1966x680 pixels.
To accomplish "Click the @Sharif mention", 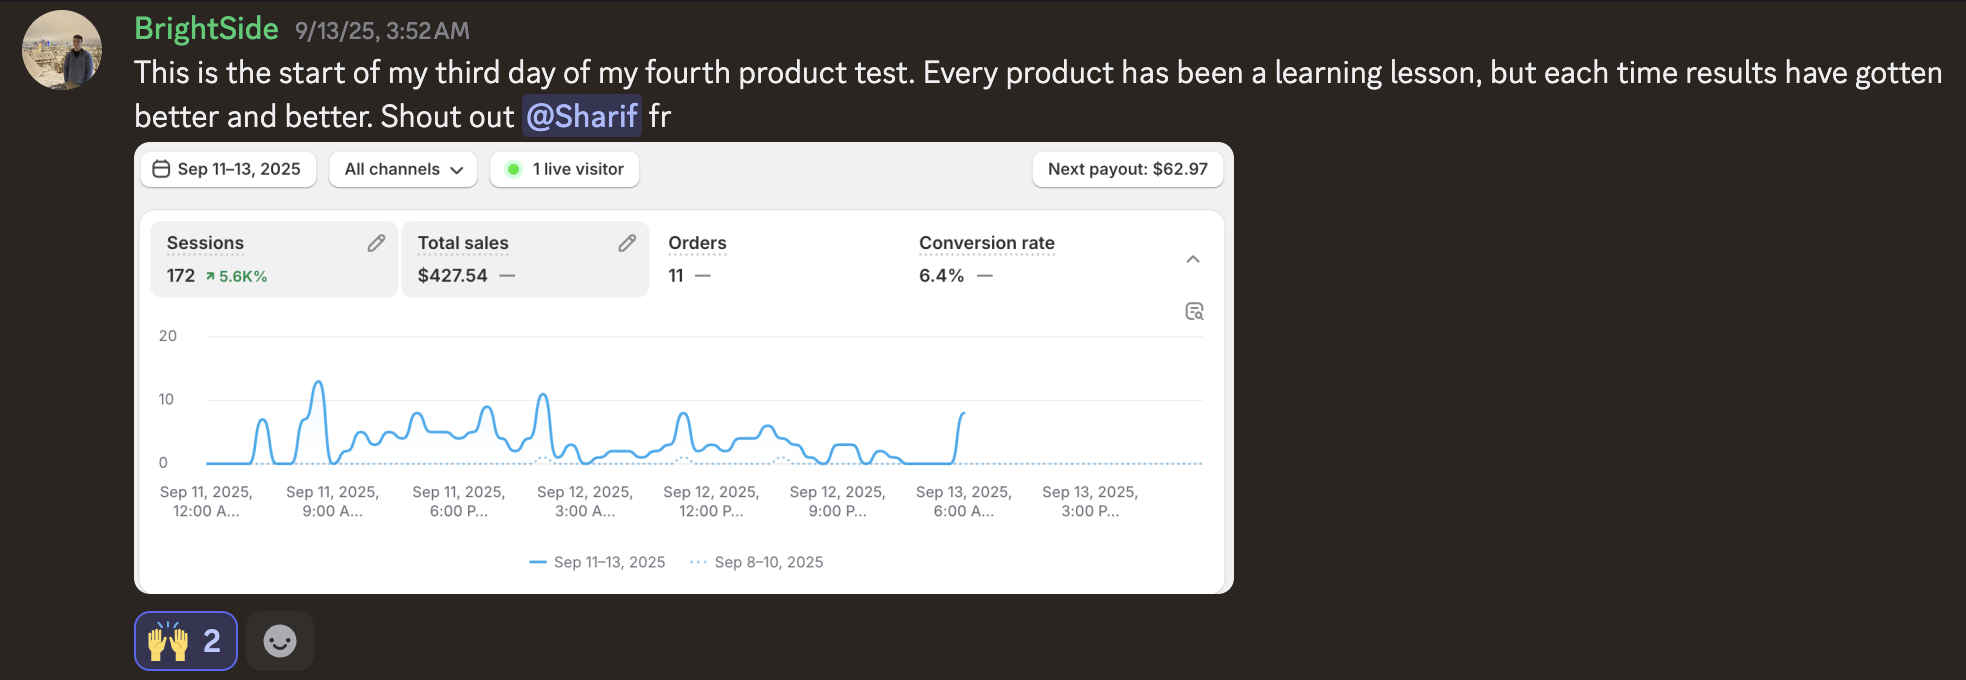I will click(x=581, y=117).
